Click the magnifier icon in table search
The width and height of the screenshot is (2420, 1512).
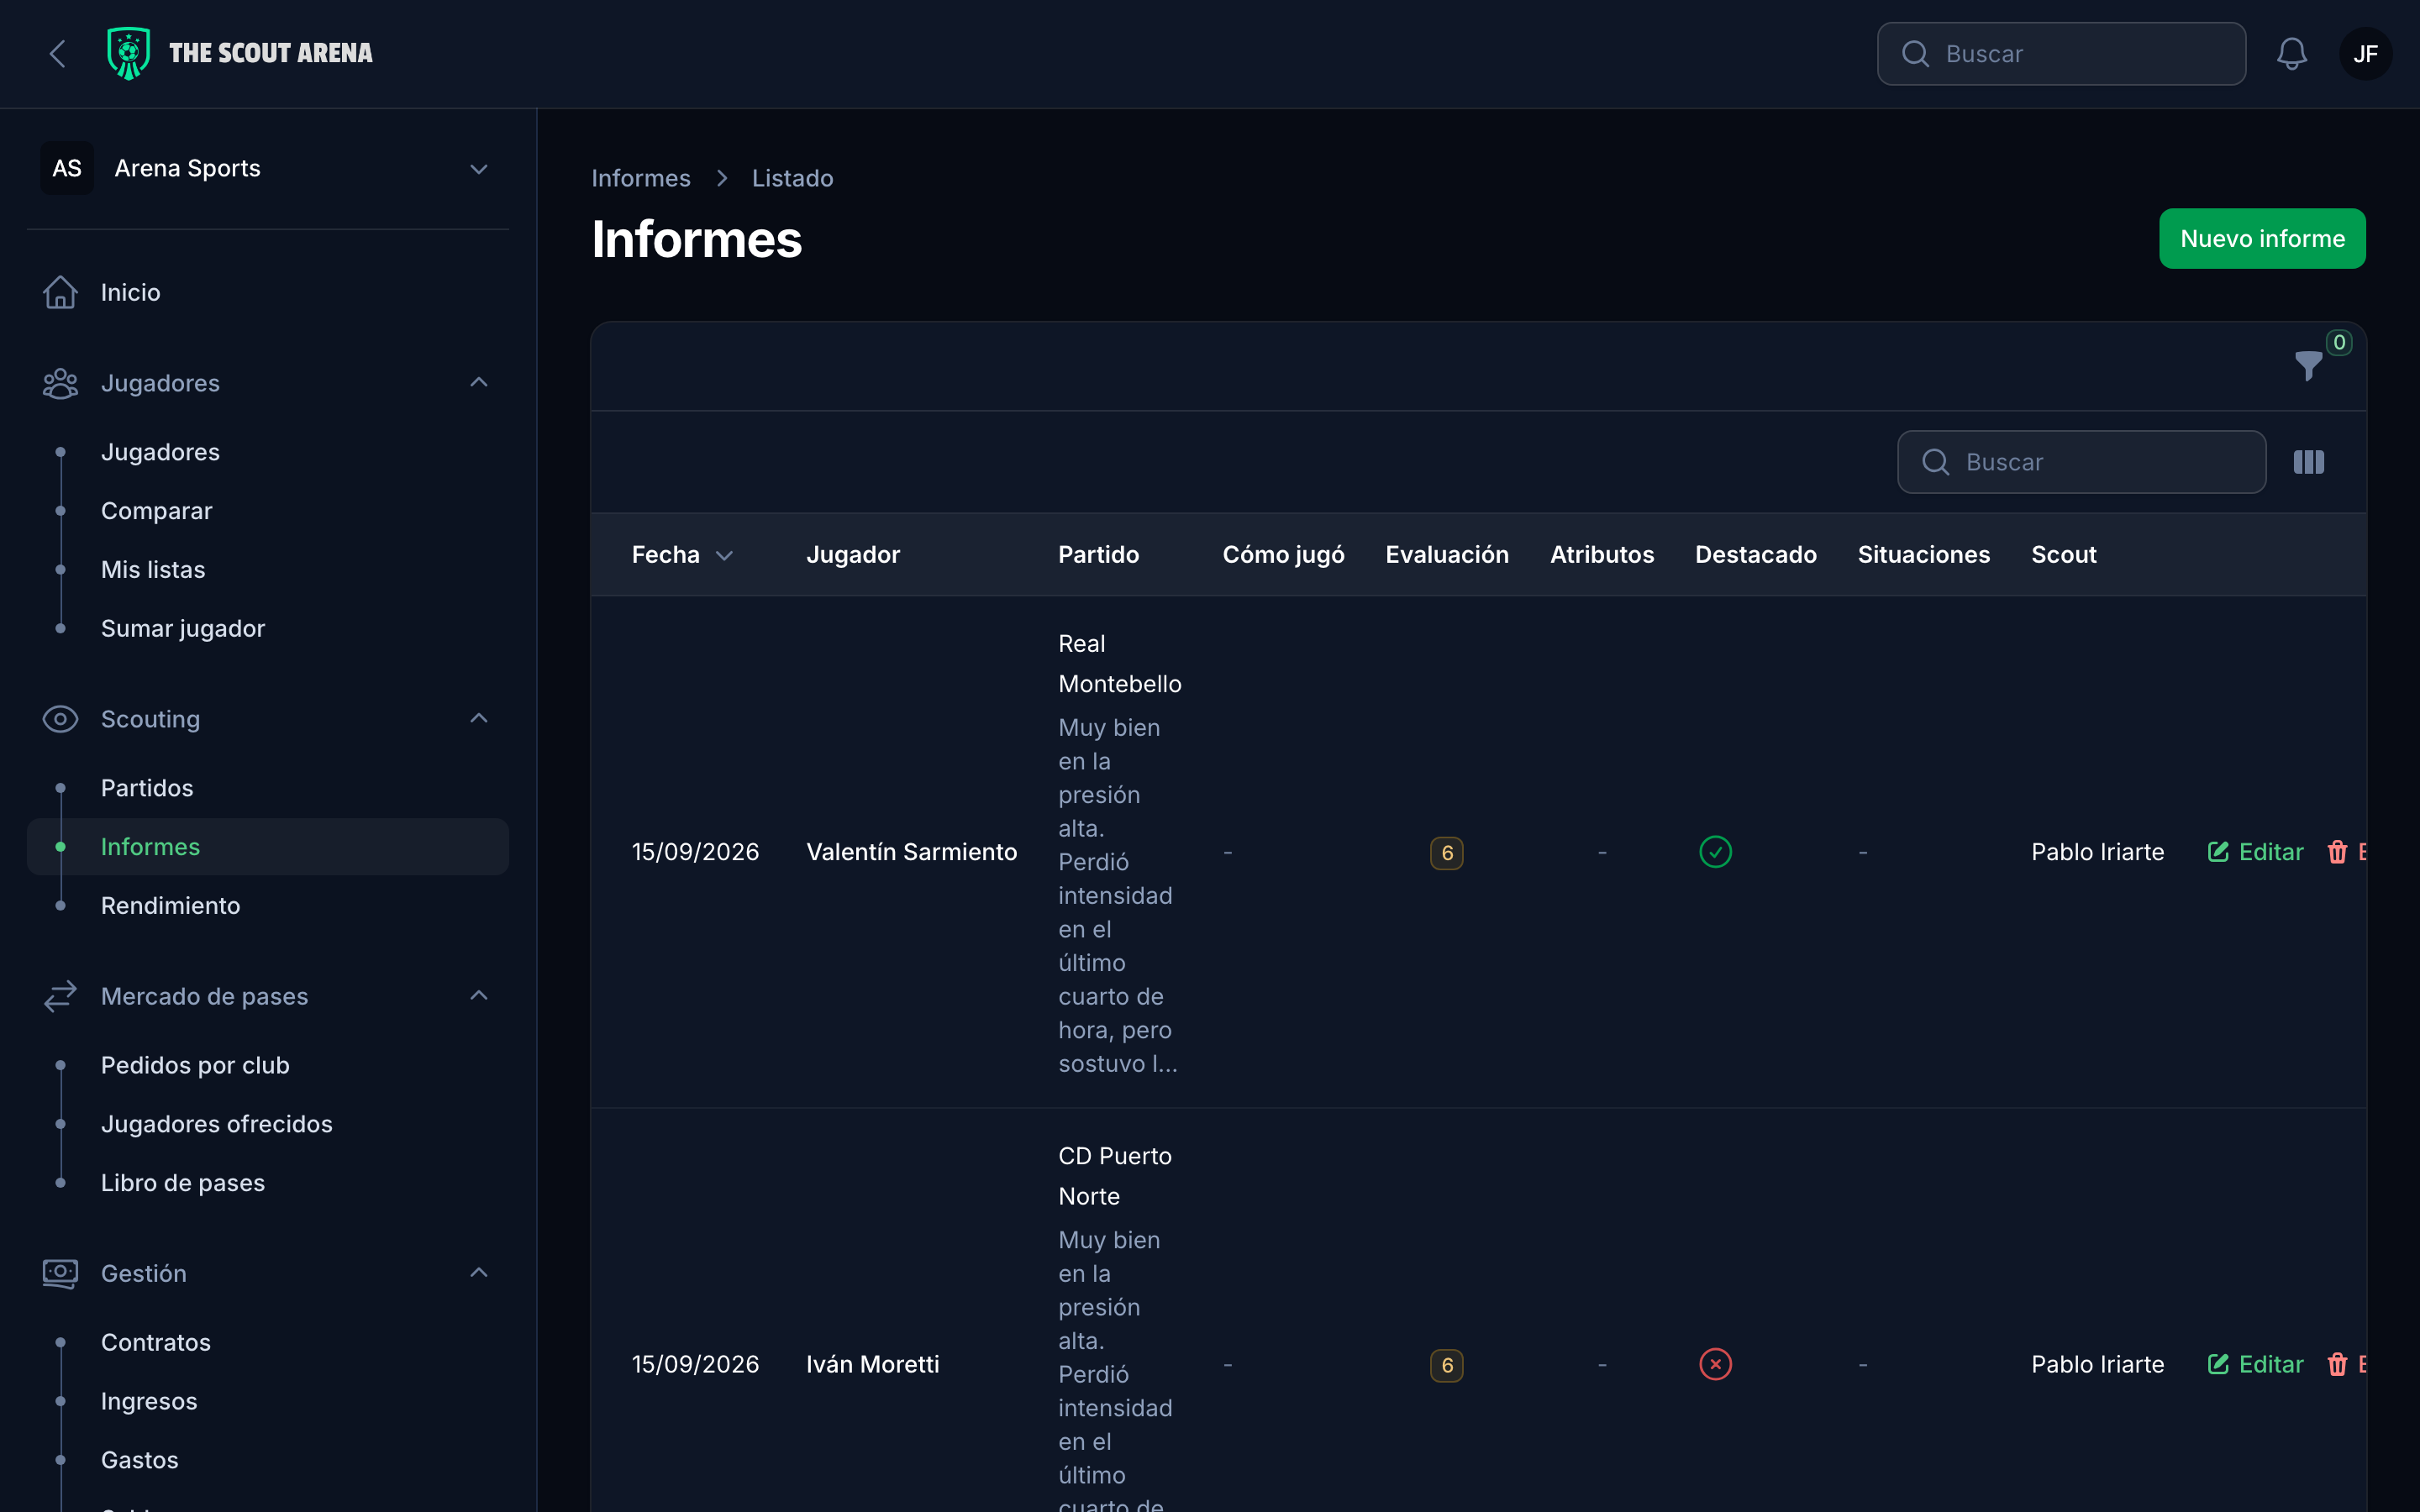(x=1935, y=462)
